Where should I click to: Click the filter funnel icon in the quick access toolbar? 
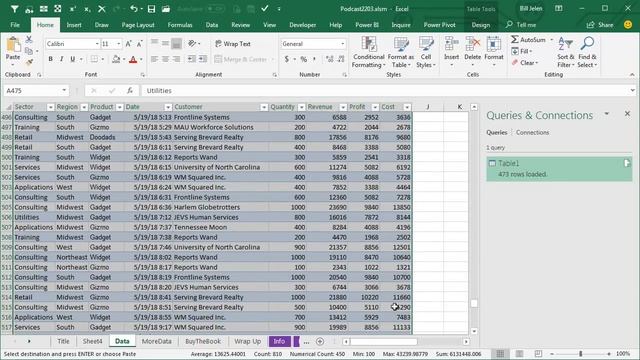click(14, 9)
